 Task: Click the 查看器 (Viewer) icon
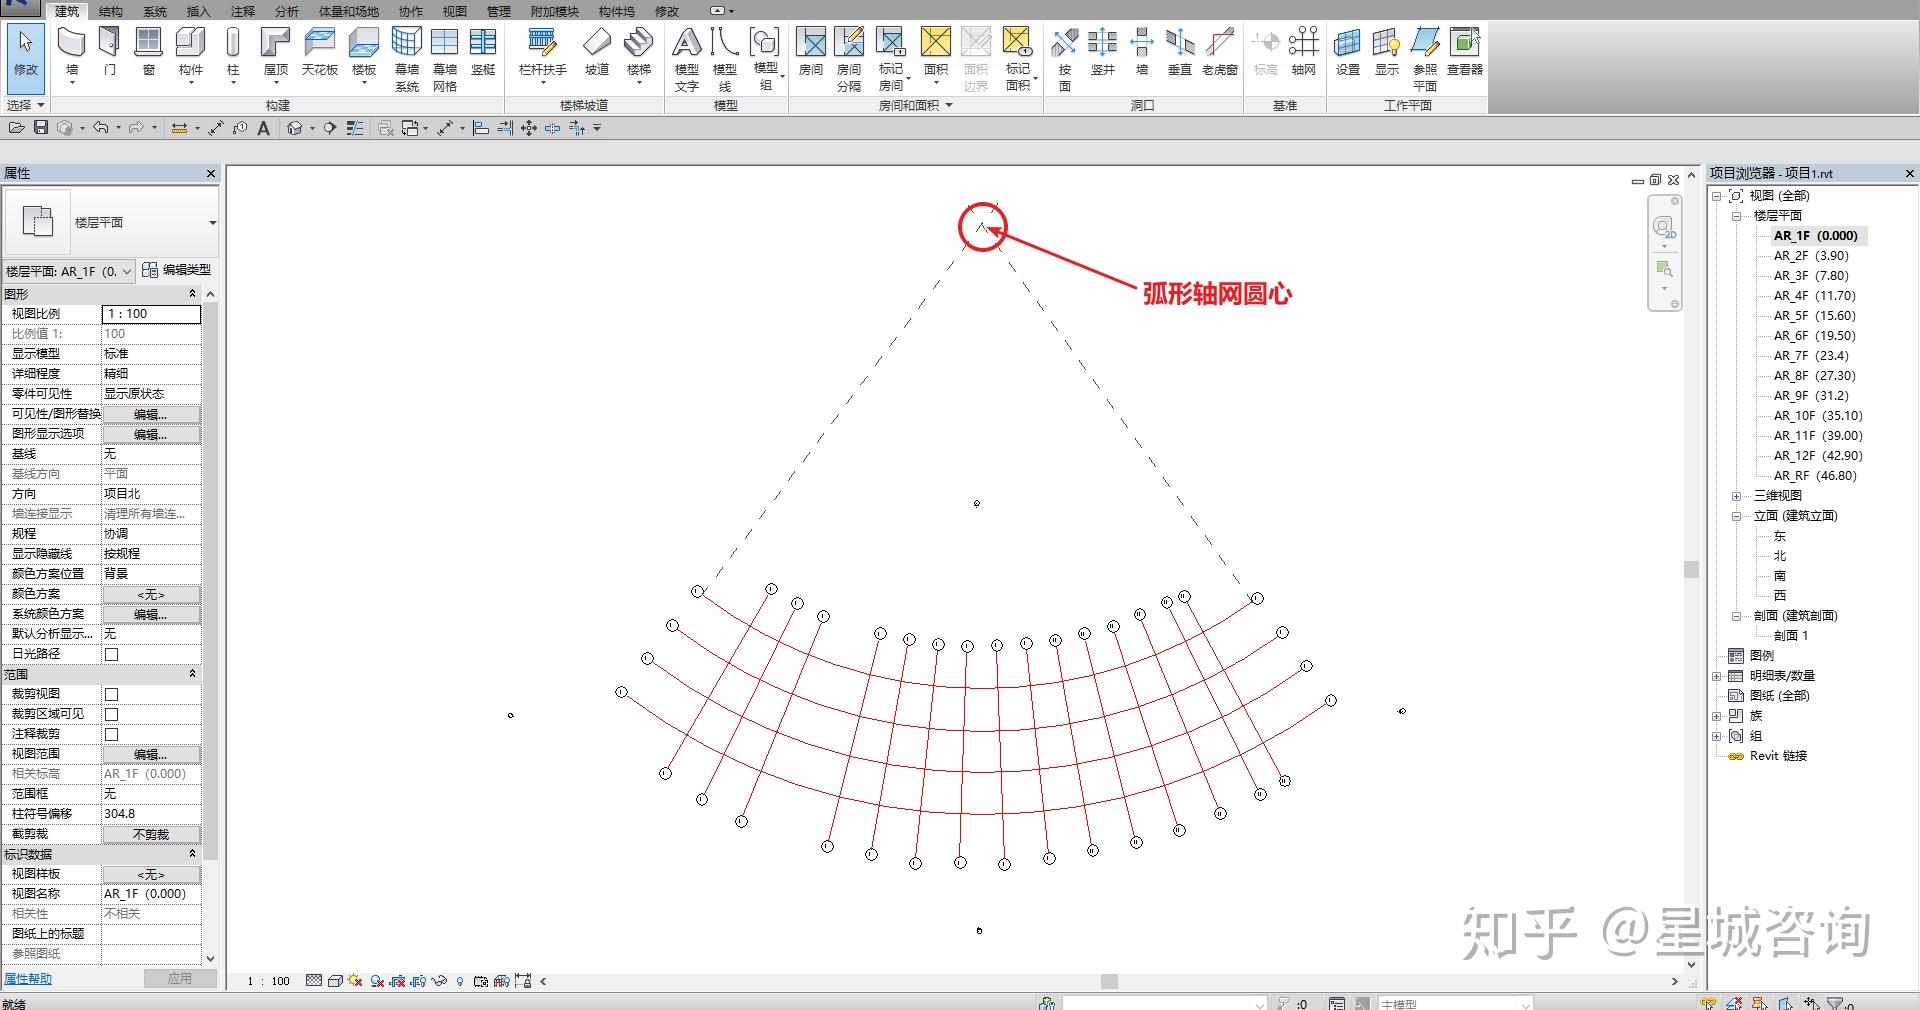[x=1465, y=52]
